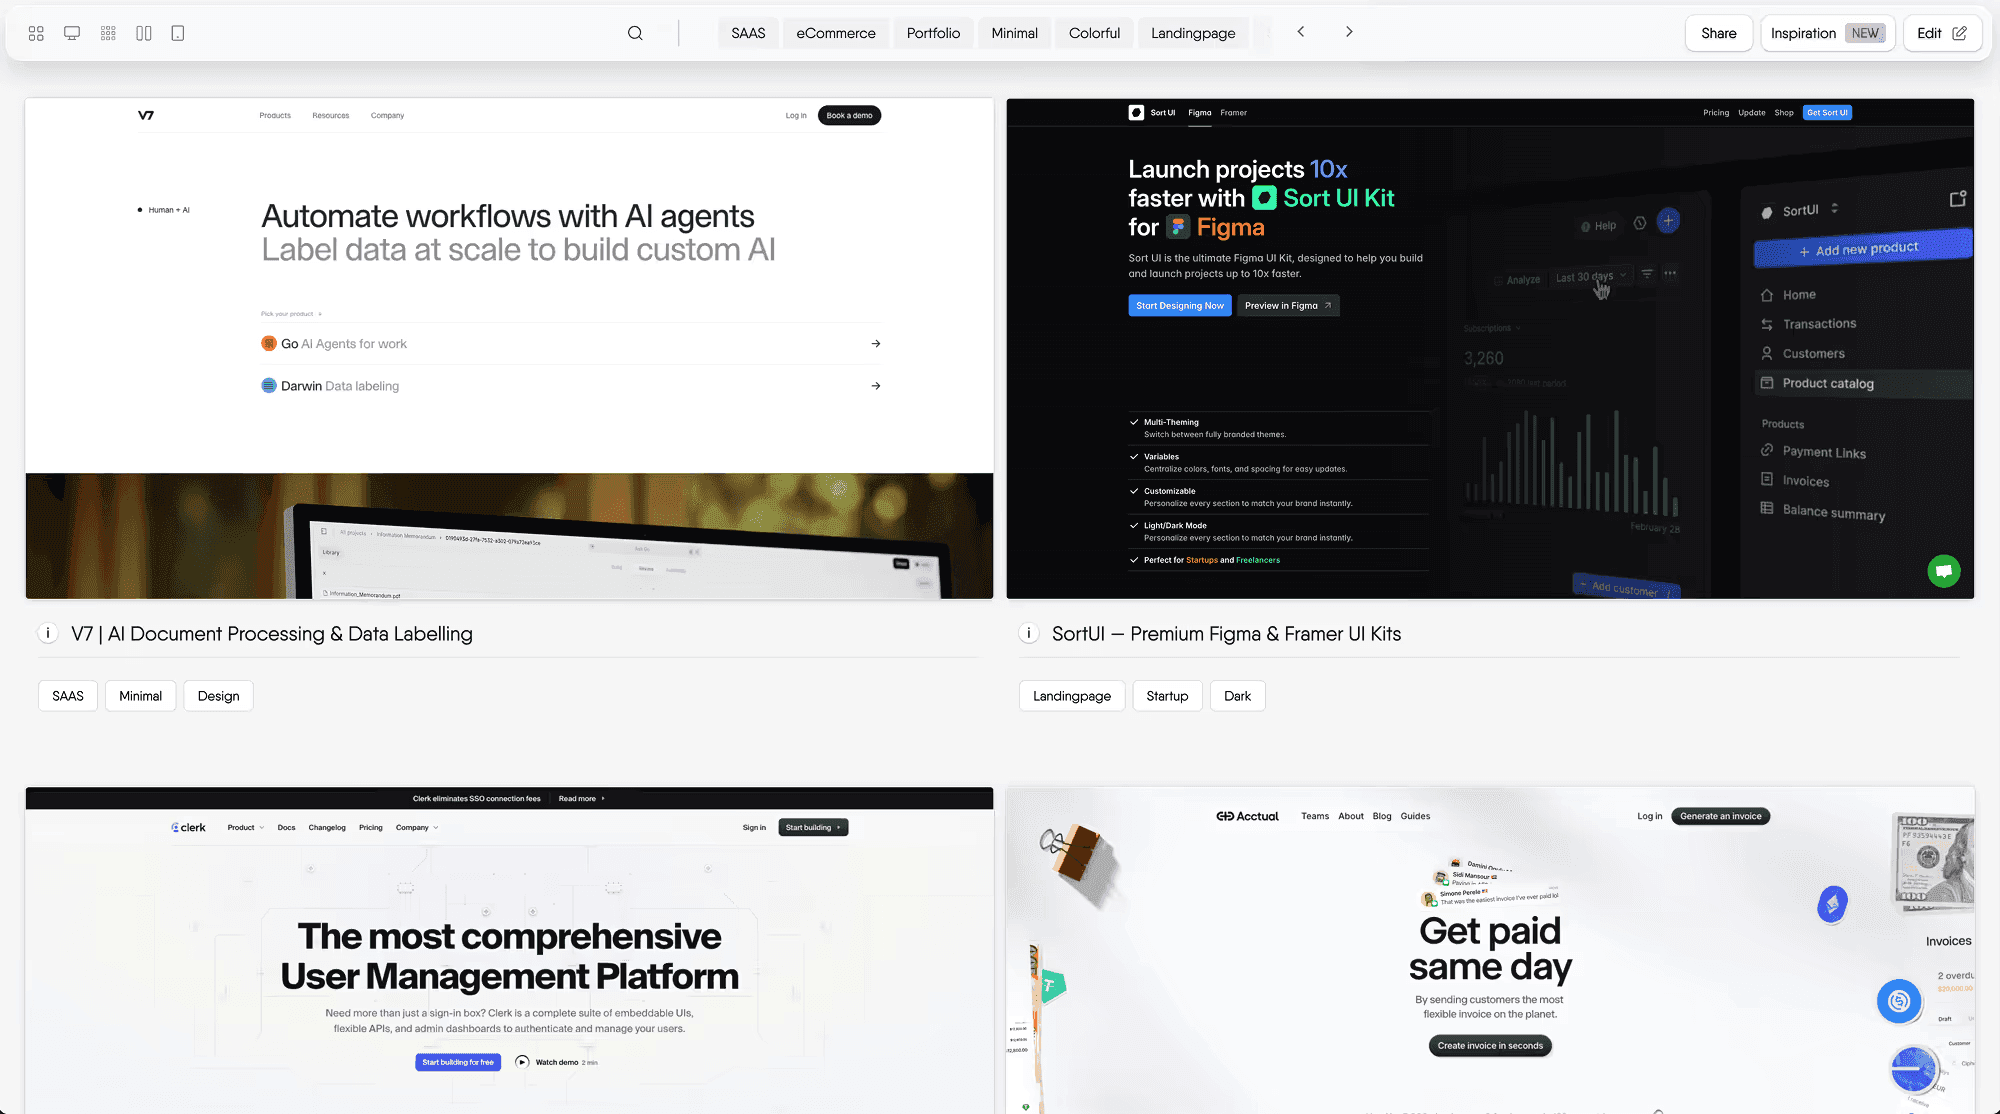The height and width of the screenshot is (1114, 2000).
Task: Click the green chat bubble in SortUI preview
Action: click(1944, 571)
